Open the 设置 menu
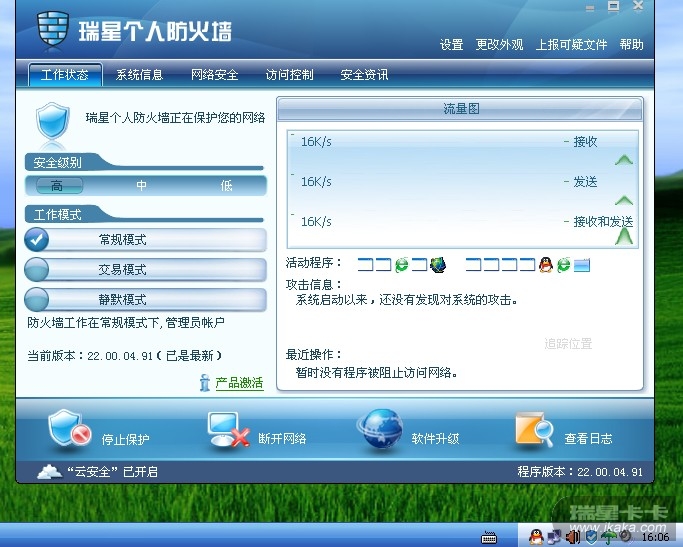 (451, 44)
